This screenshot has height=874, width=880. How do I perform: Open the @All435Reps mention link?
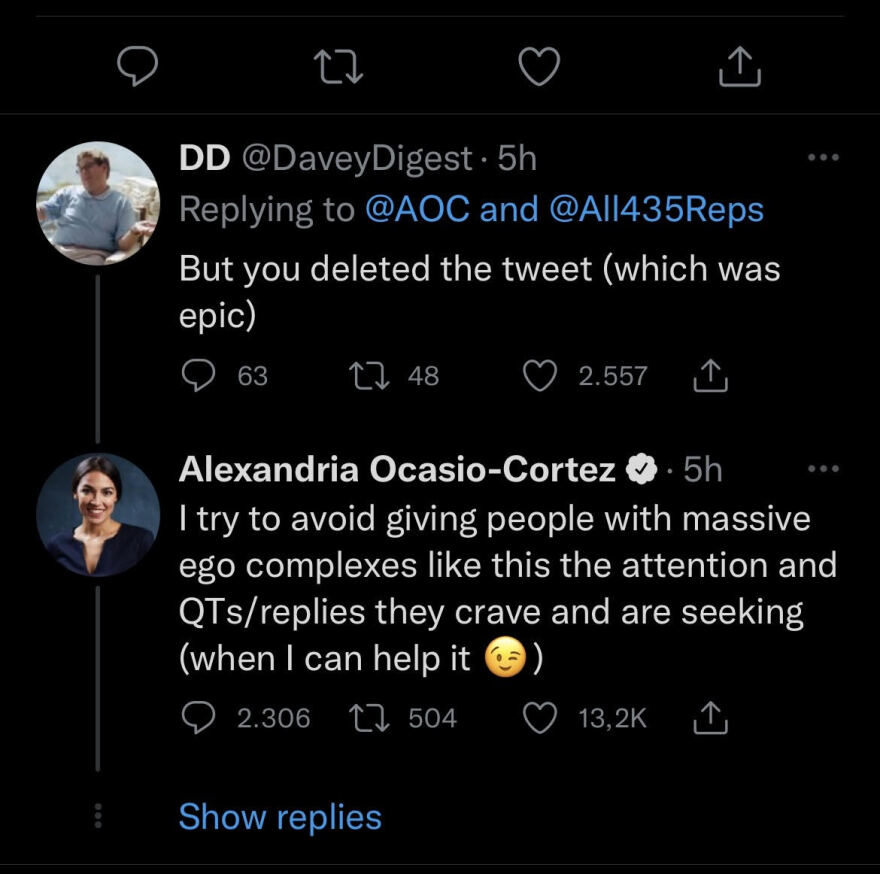[x=656, y=209]
